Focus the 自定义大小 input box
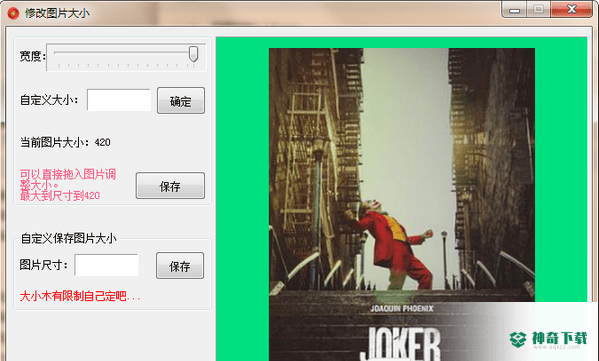The height and width of the screenshot is (361, 599). pyautogui.click(x=119, y=100)
